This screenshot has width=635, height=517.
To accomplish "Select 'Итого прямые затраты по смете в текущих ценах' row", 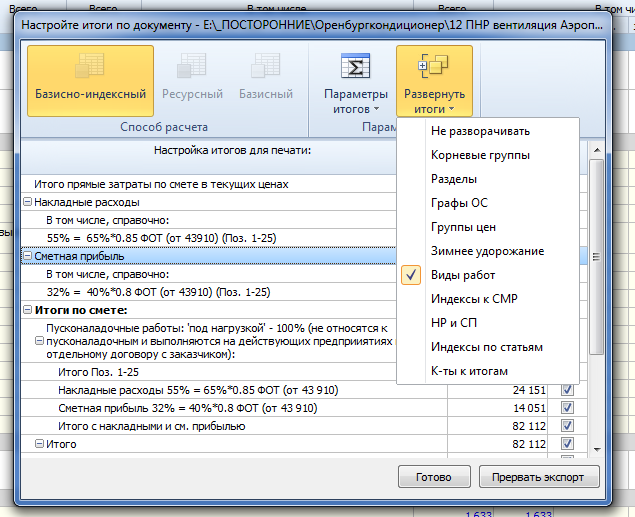I will tap(208, 184).
